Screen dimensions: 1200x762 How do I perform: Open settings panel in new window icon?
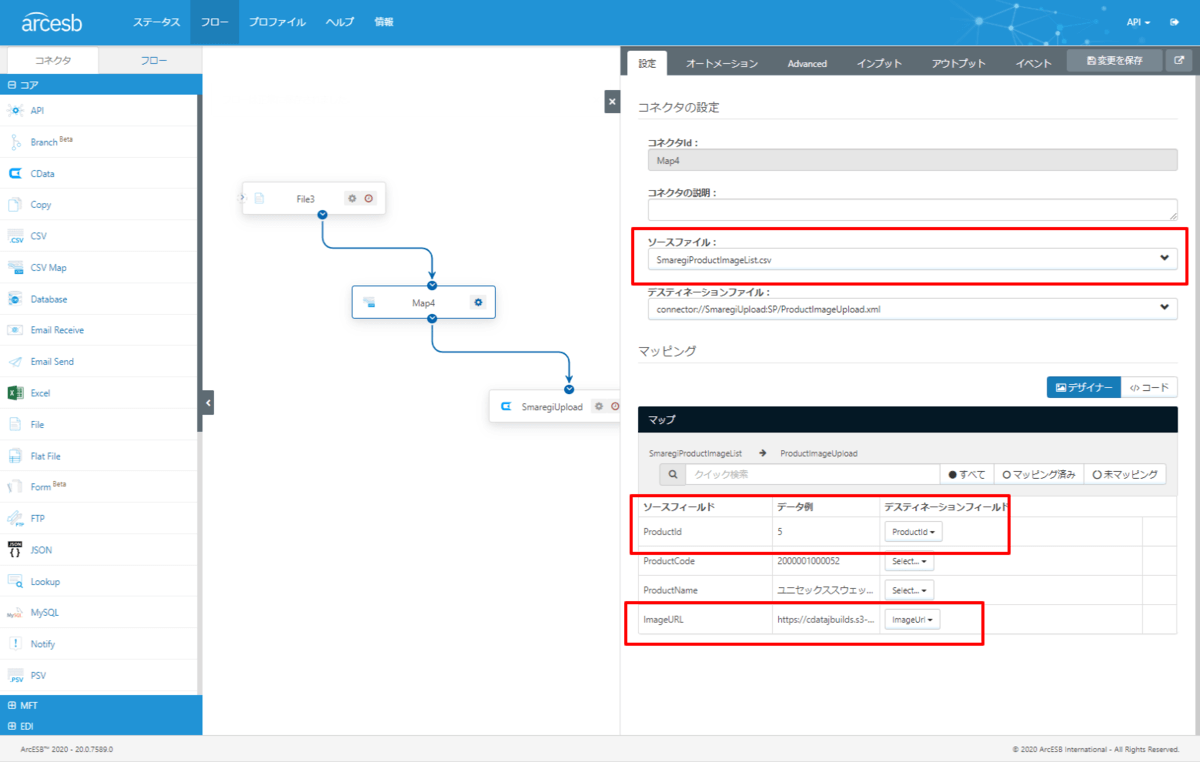(x=1178, y=61)
